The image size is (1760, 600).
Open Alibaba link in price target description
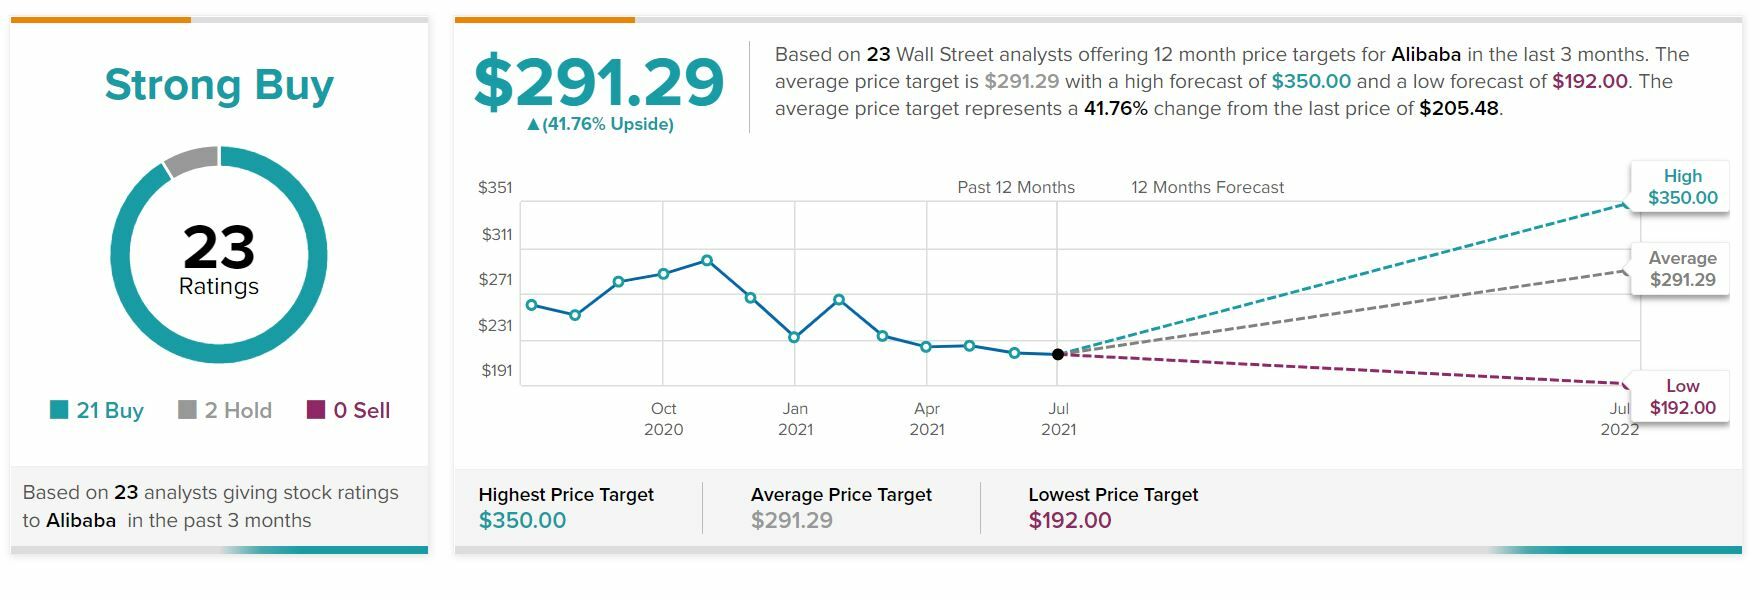(1426, 54)
